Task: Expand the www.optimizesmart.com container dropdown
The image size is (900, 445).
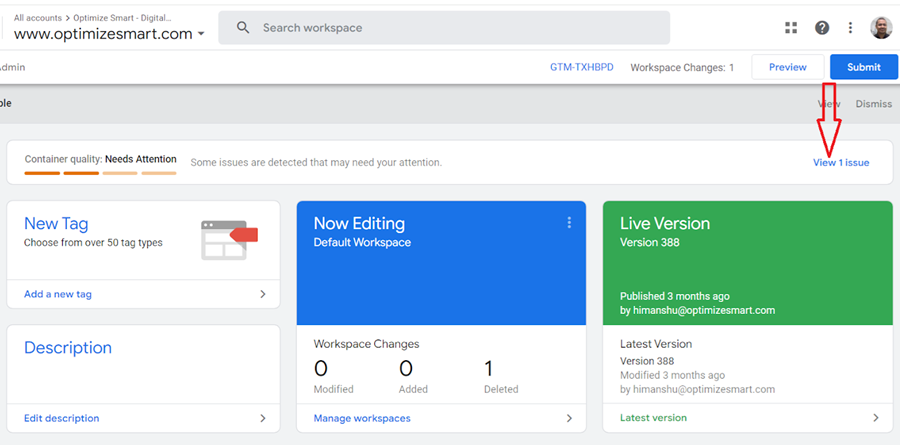Action: tap(202, 34)
